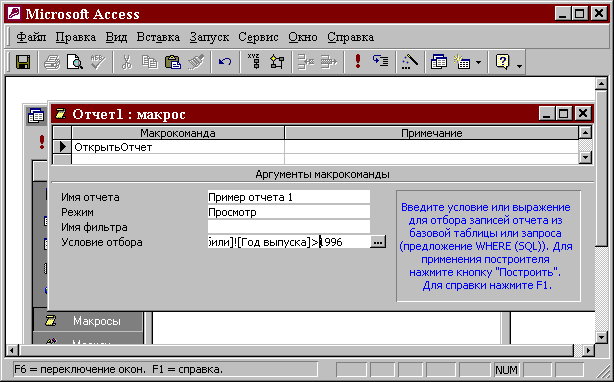Click the Access key icon in the title bar
614x382 pixels.
14,14
